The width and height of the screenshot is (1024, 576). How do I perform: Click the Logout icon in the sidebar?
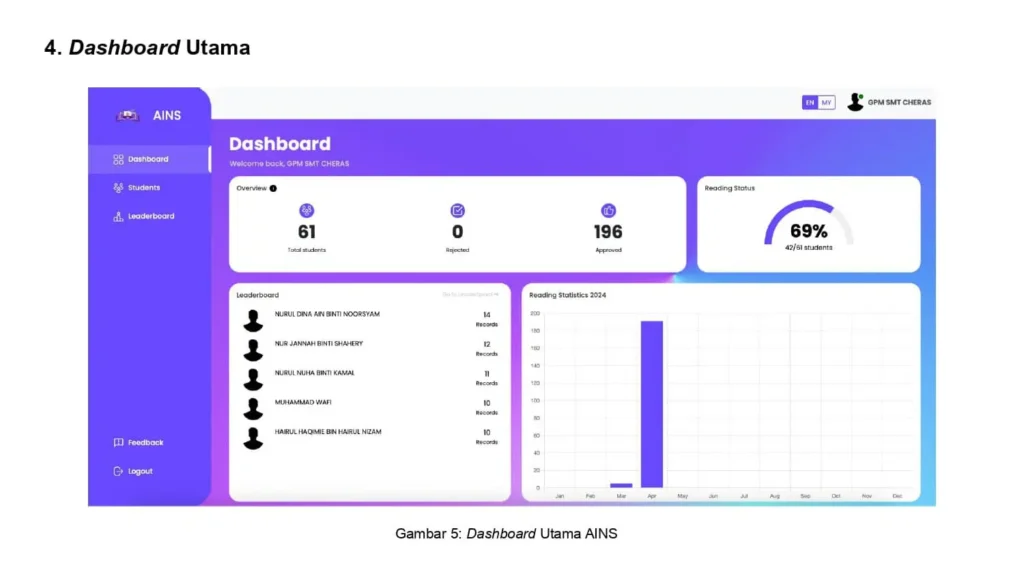[x=118, y=471]
